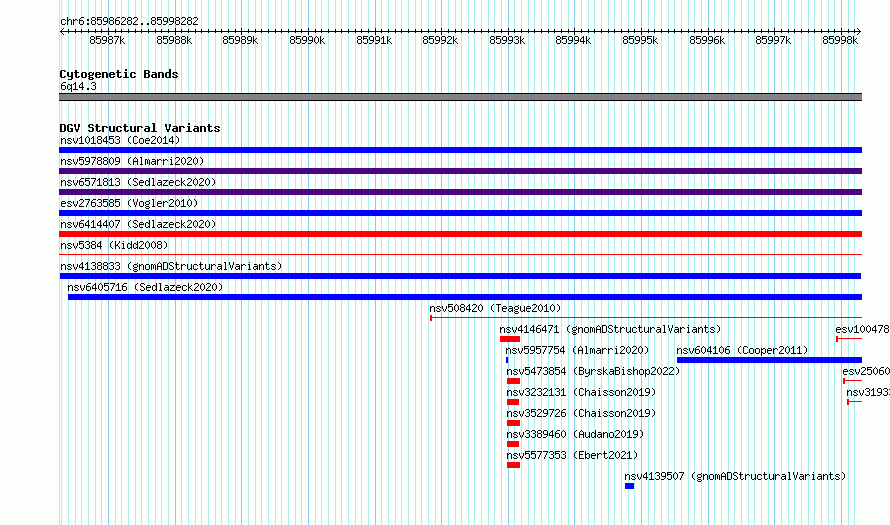Click the nsv5384 (Kidd2008) thin red line
The height and width of the screenshot is (525, 890).
click(x=460, y=255)
